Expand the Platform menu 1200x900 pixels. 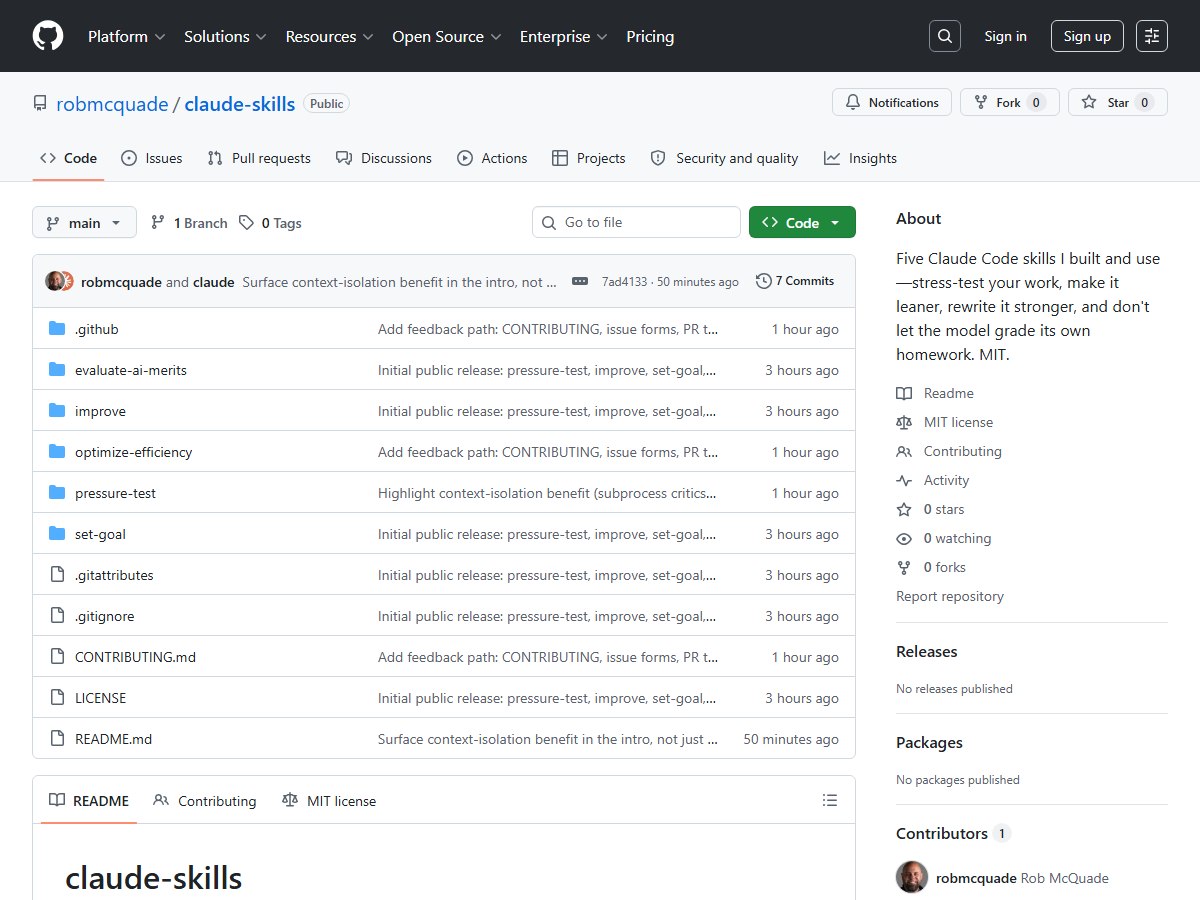(126, 36)
